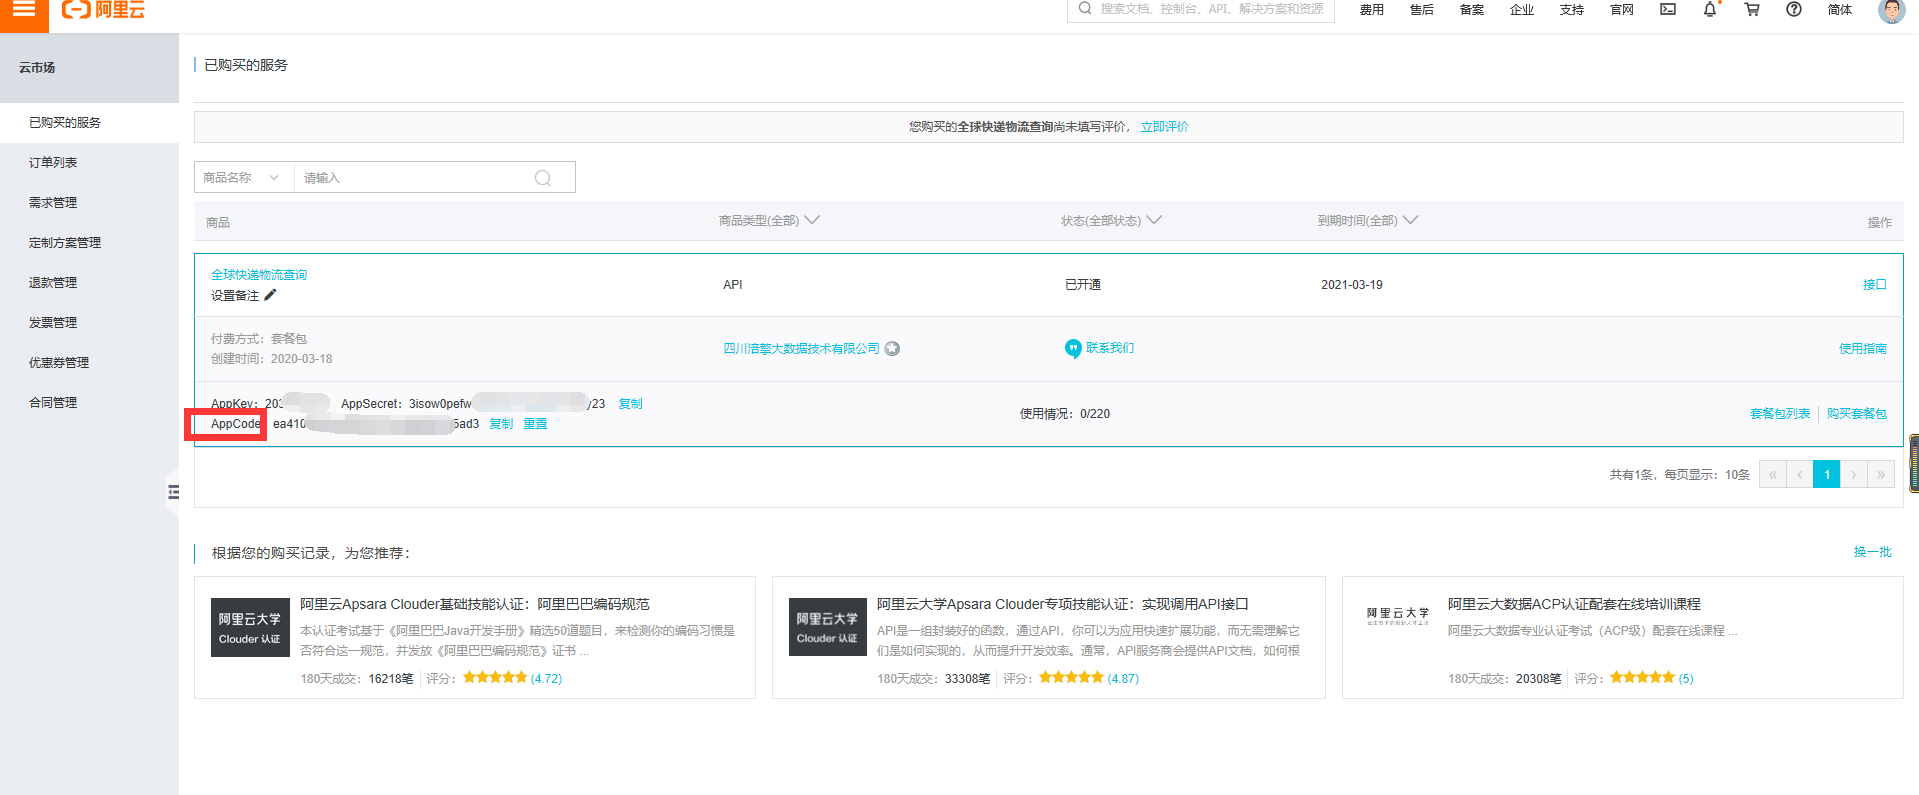1919x795 pixels.
Task: Click the search magnifier in product filter
Action: coord(543,178)
